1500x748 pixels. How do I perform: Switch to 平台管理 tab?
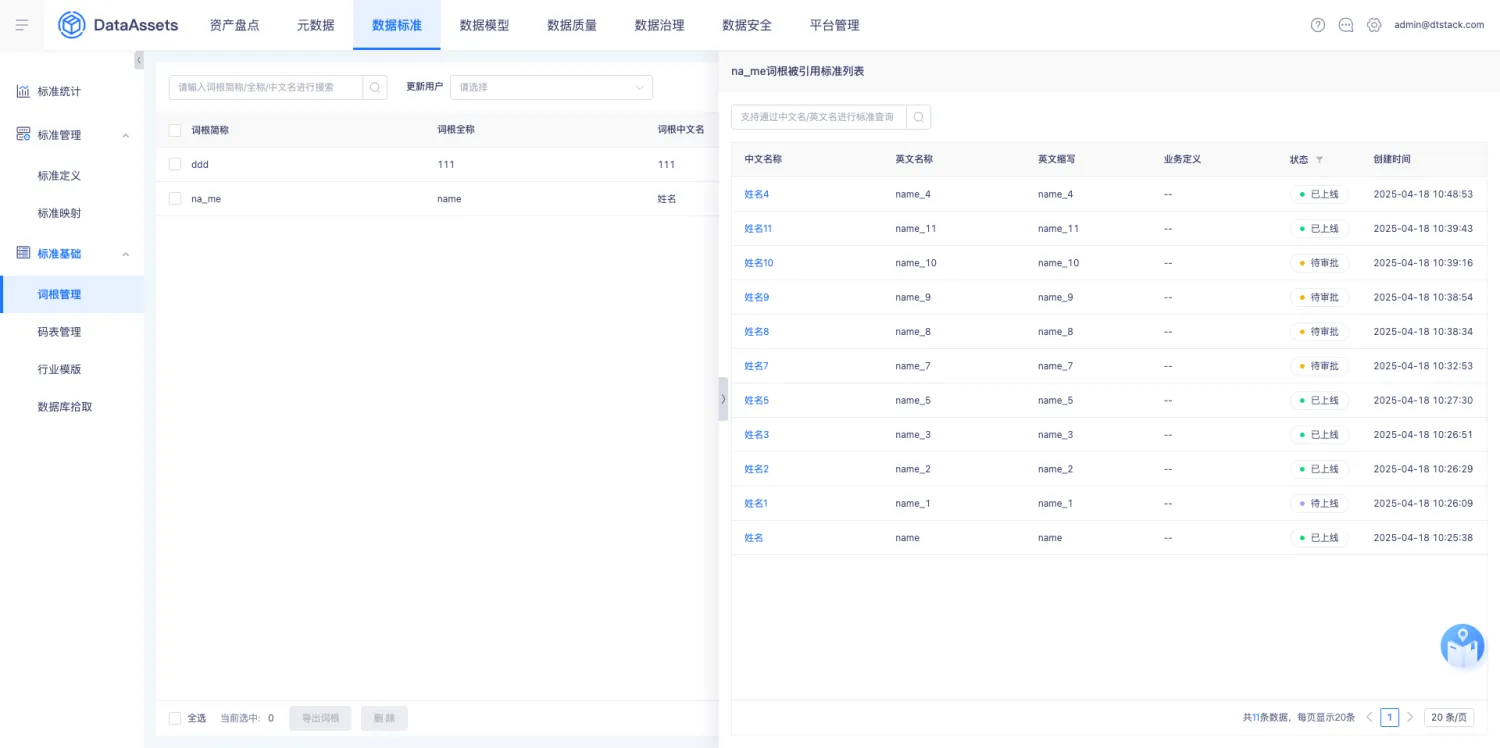(834, 25)
